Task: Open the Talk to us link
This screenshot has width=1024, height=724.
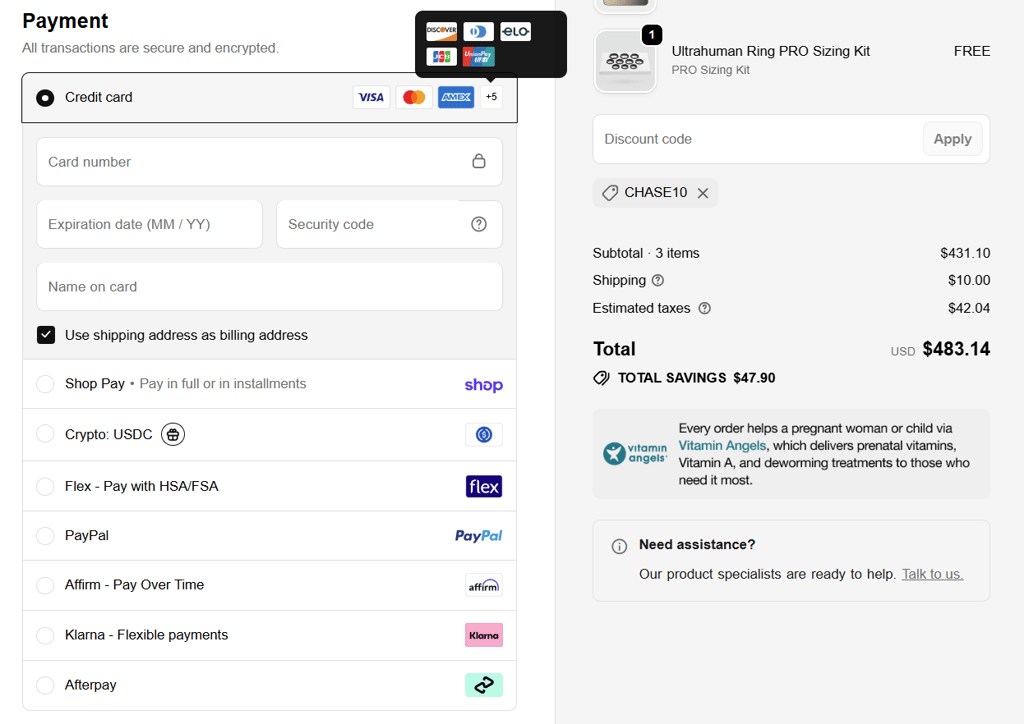Action: click(932, 574)
